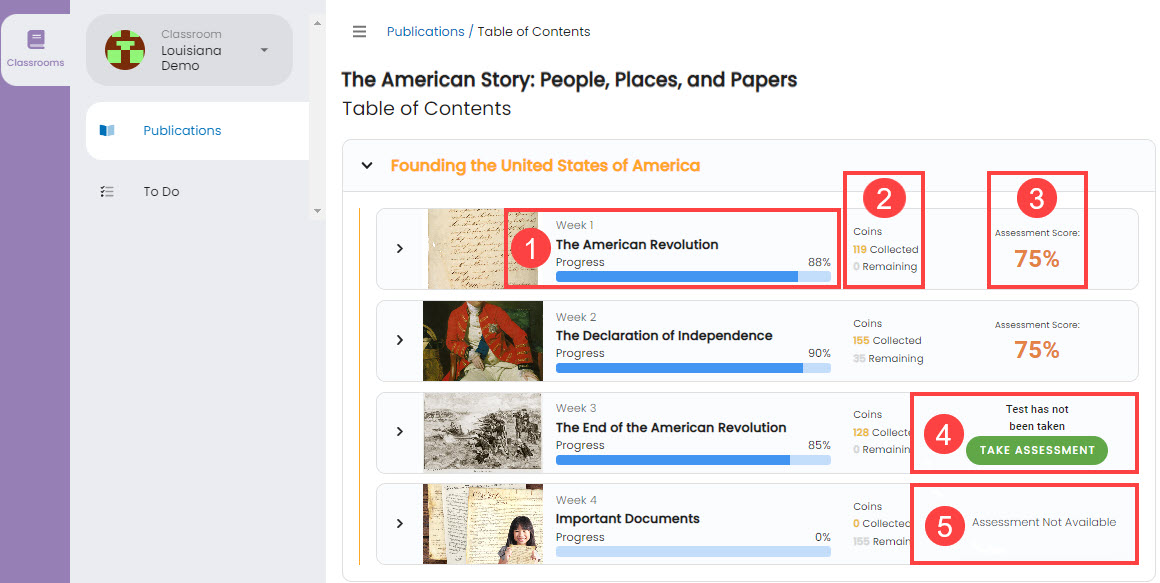Click the Week 2 progress bar

692,367
